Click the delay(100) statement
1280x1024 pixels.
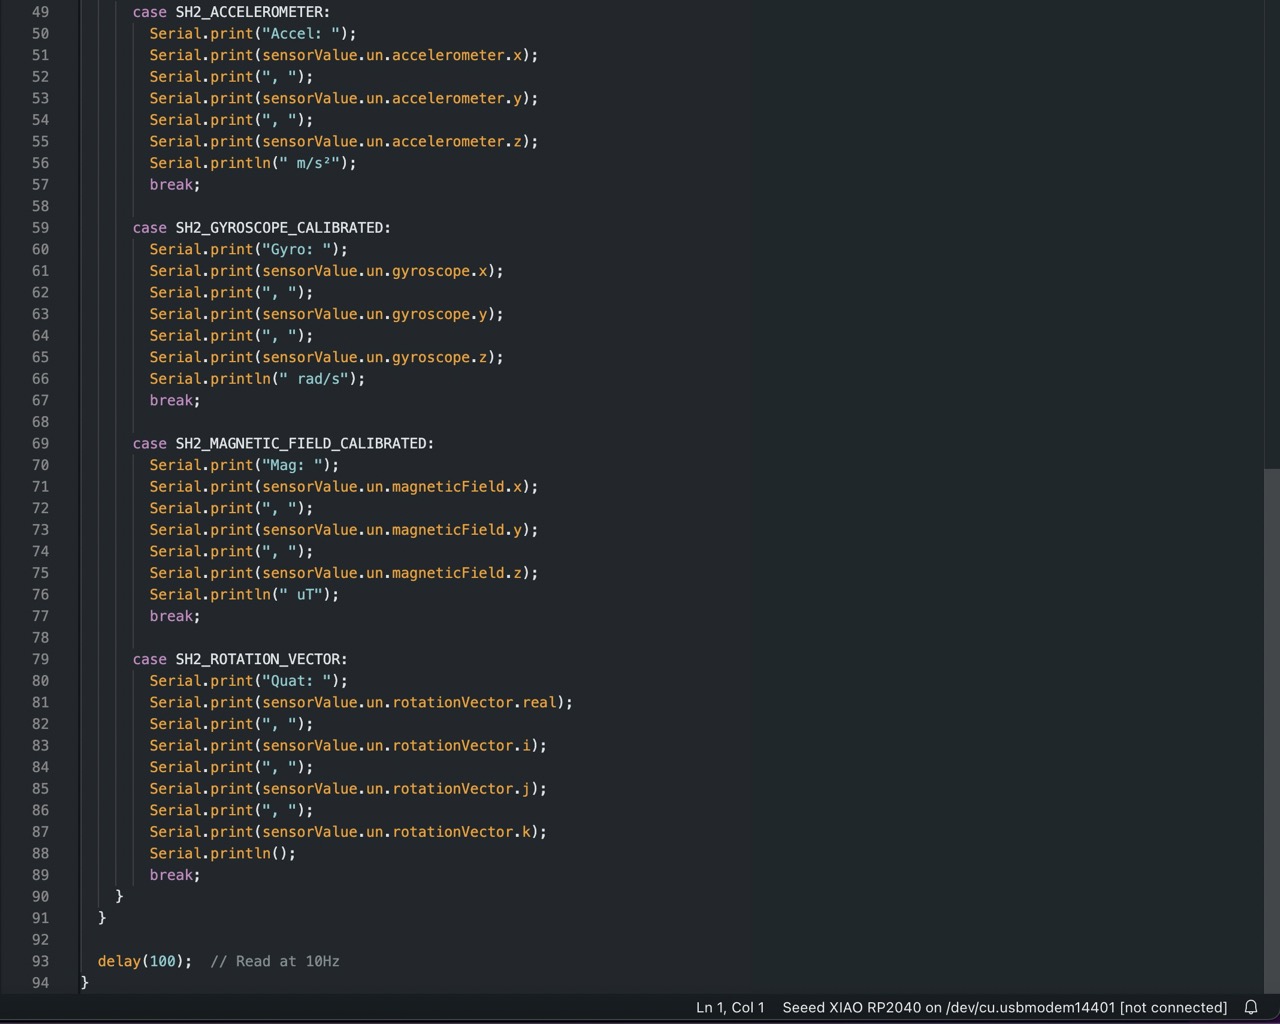coord(145,961)
